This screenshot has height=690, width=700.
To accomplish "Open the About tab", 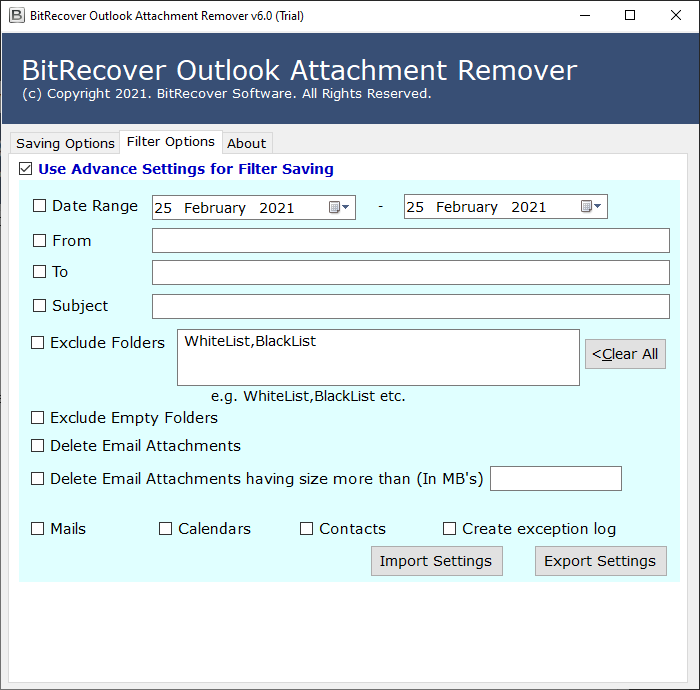I will pyautogui.click(x=246, y=143).
